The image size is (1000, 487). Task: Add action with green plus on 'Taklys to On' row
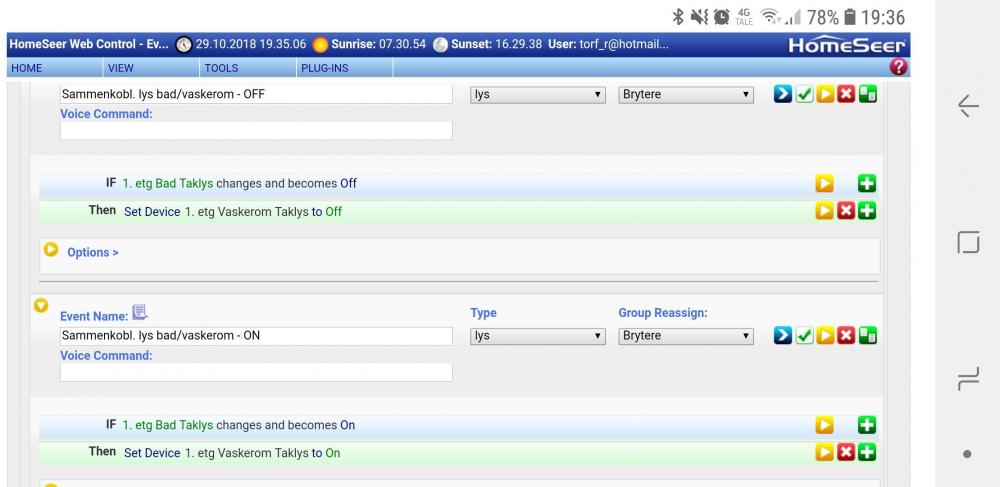867,453
